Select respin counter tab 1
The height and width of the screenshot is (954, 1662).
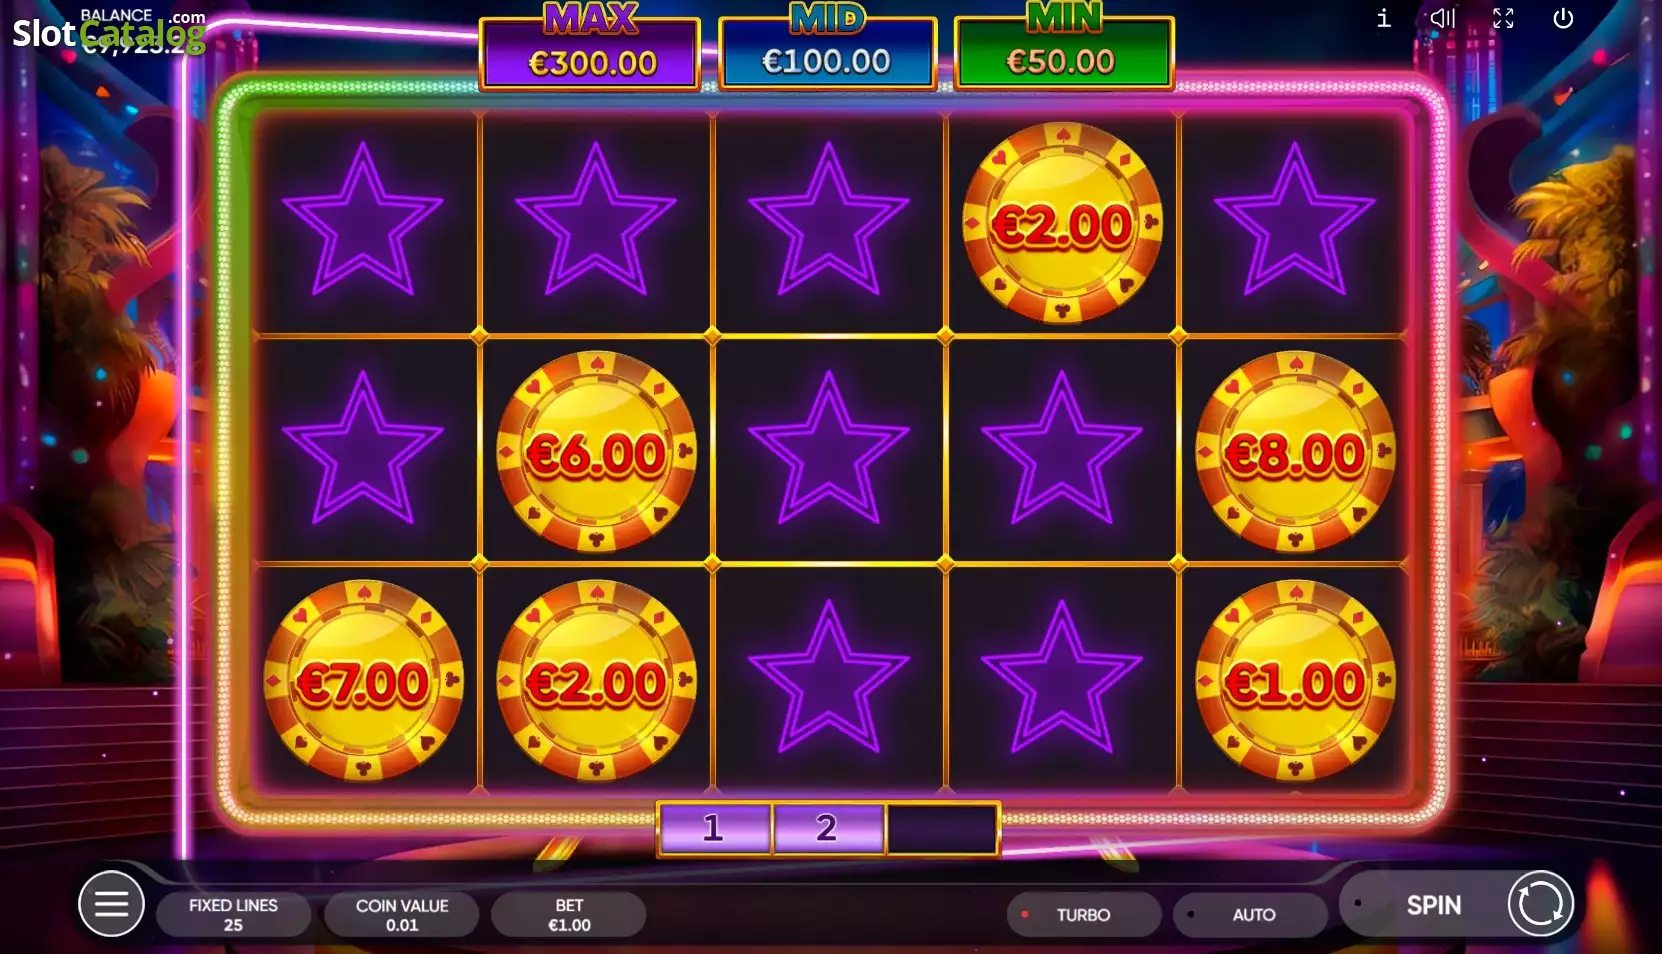pos(714,828)
